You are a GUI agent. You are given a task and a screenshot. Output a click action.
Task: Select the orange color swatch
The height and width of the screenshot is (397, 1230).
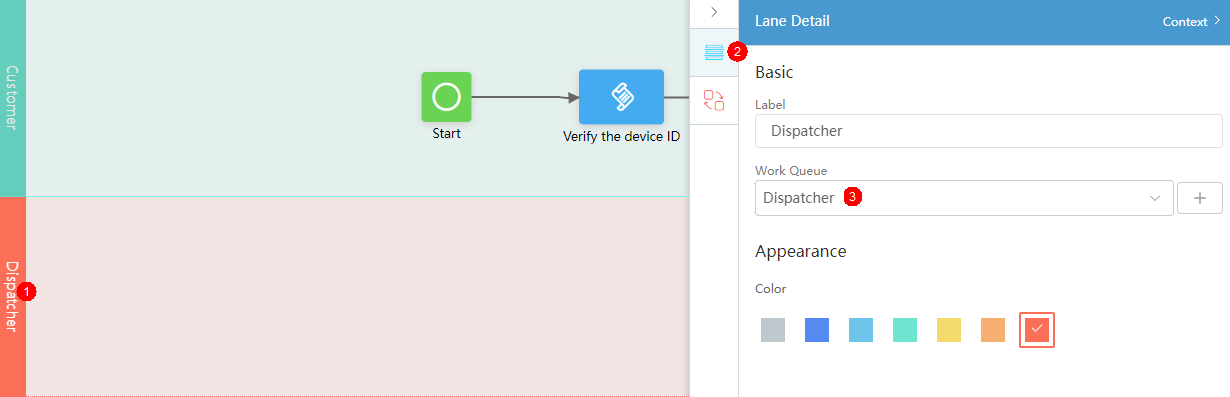point(993,330)
